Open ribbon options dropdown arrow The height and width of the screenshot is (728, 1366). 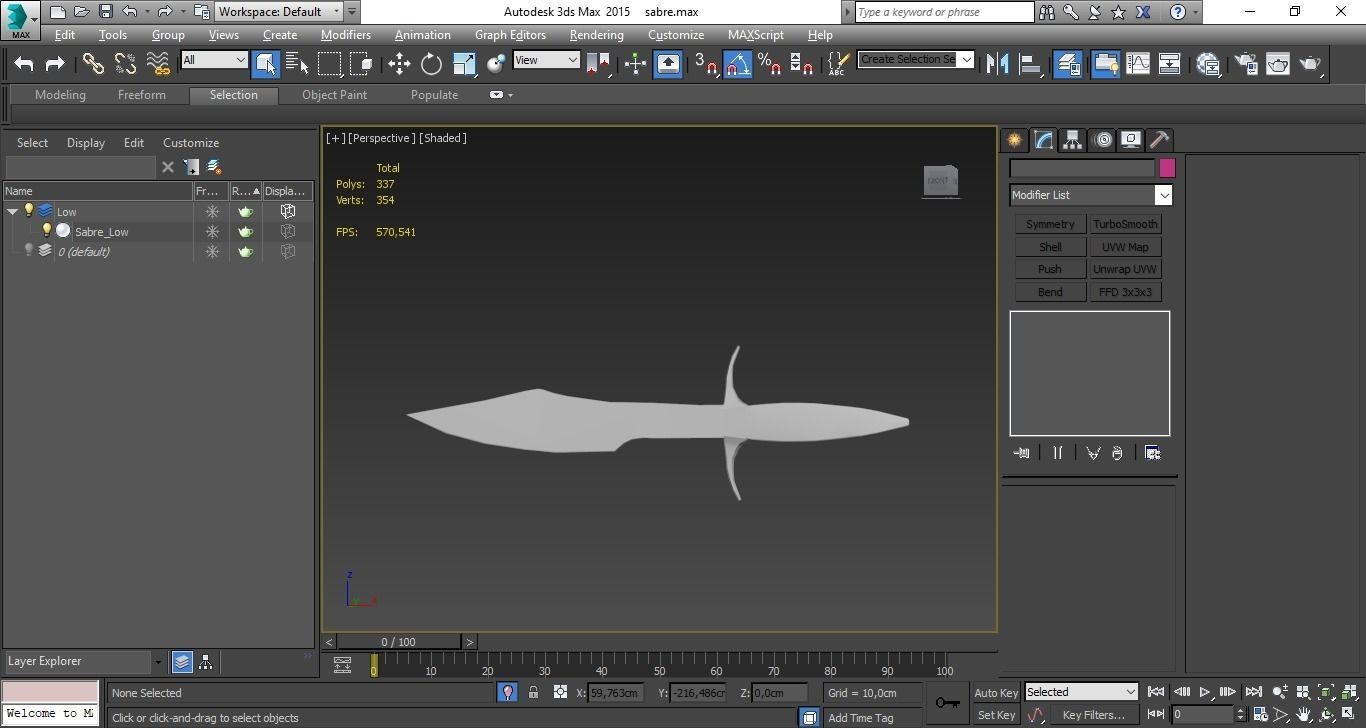coord(510,95)
